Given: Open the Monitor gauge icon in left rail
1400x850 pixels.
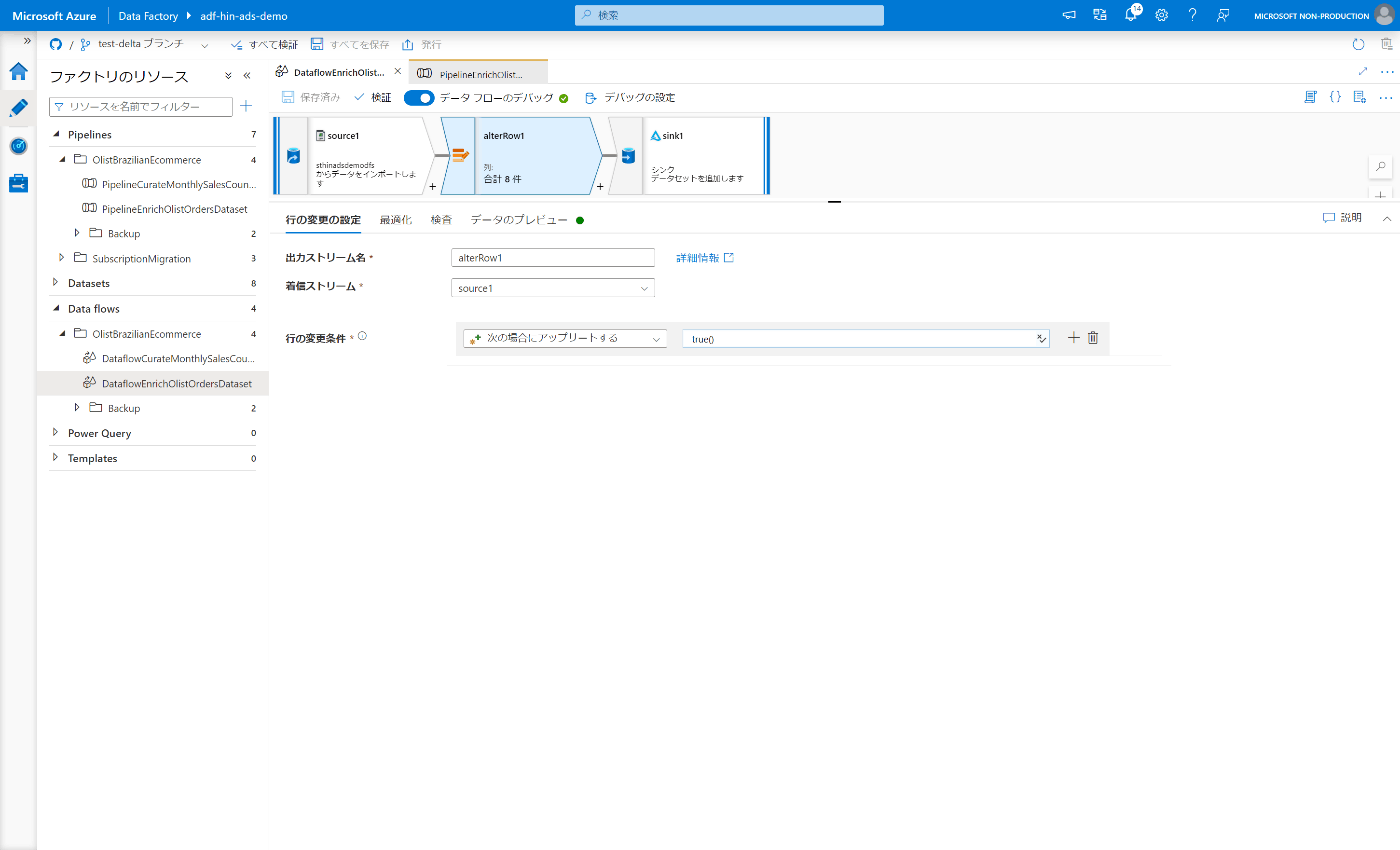Looking at the screenshot, I should (x=18, y=146).
